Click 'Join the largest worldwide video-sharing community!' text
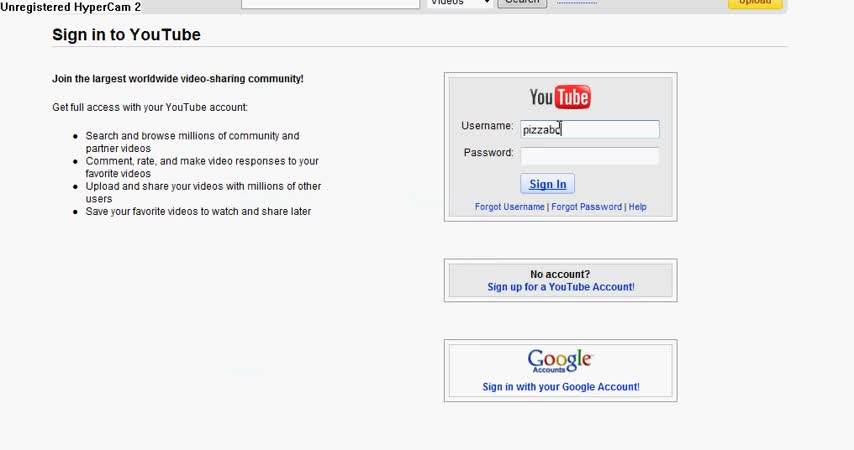The width and height of the screenshot is (854, 450). coord(178,79)
